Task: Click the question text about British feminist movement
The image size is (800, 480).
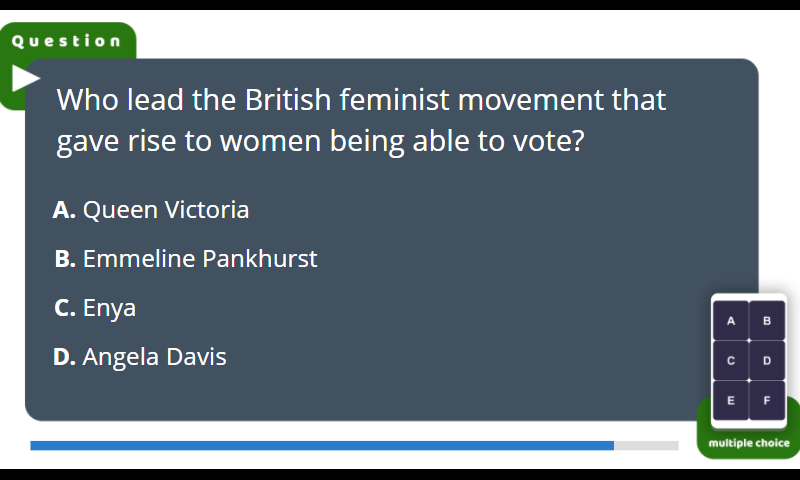Action: [x=361, y=120]
